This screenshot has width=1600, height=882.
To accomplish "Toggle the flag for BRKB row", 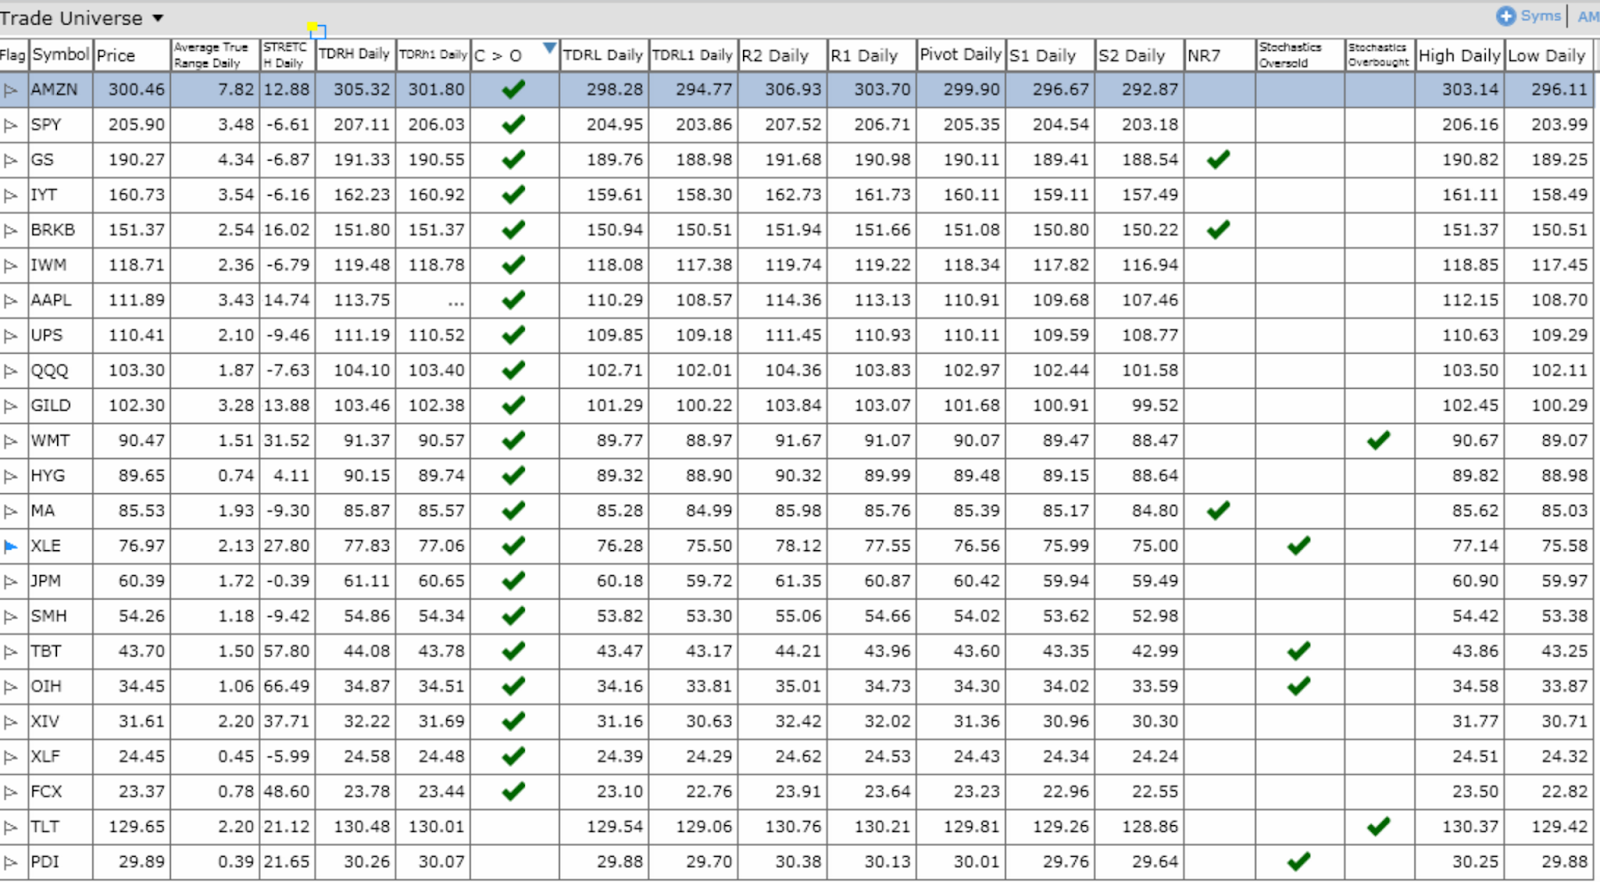I will tap(11, 230).
